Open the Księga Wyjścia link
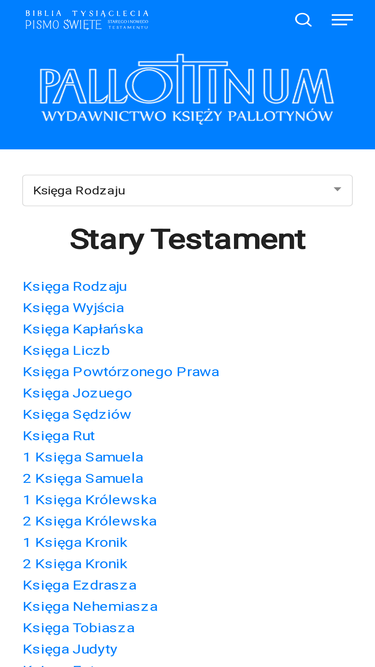375x667 pixels. click(x=74, y=308)
